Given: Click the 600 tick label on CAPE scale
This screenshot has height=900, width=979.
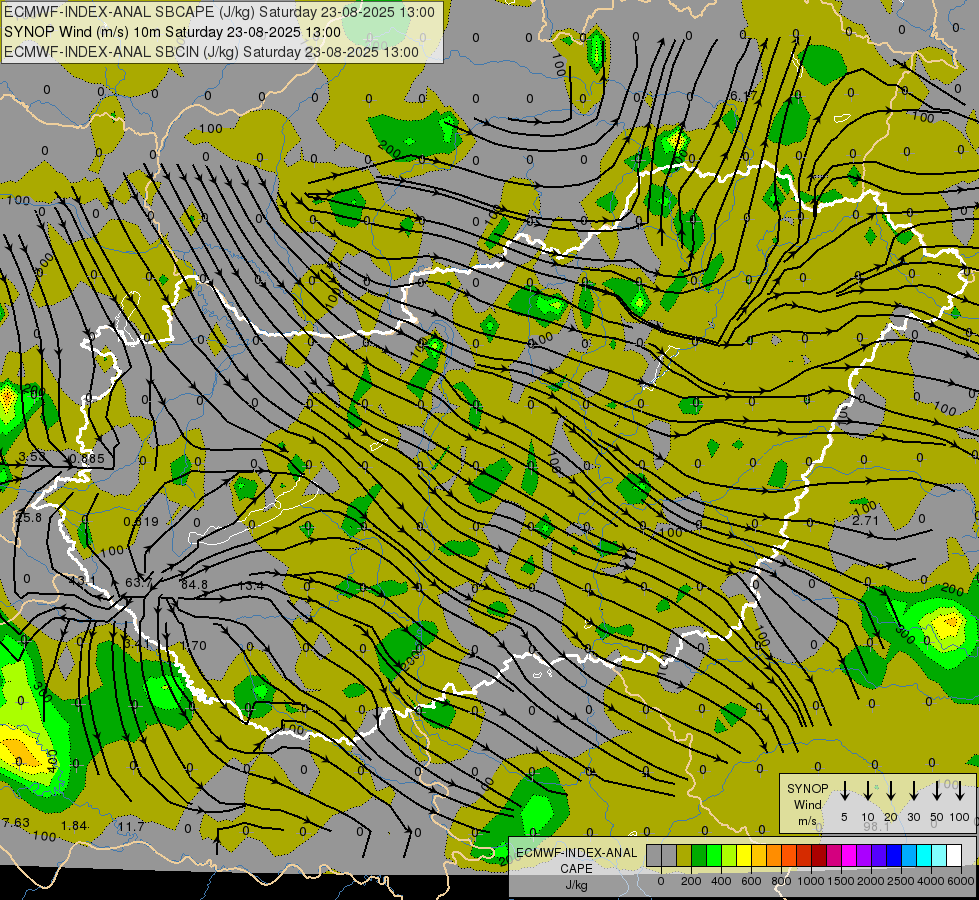Looking at the screenshot, I should point(751,881).
